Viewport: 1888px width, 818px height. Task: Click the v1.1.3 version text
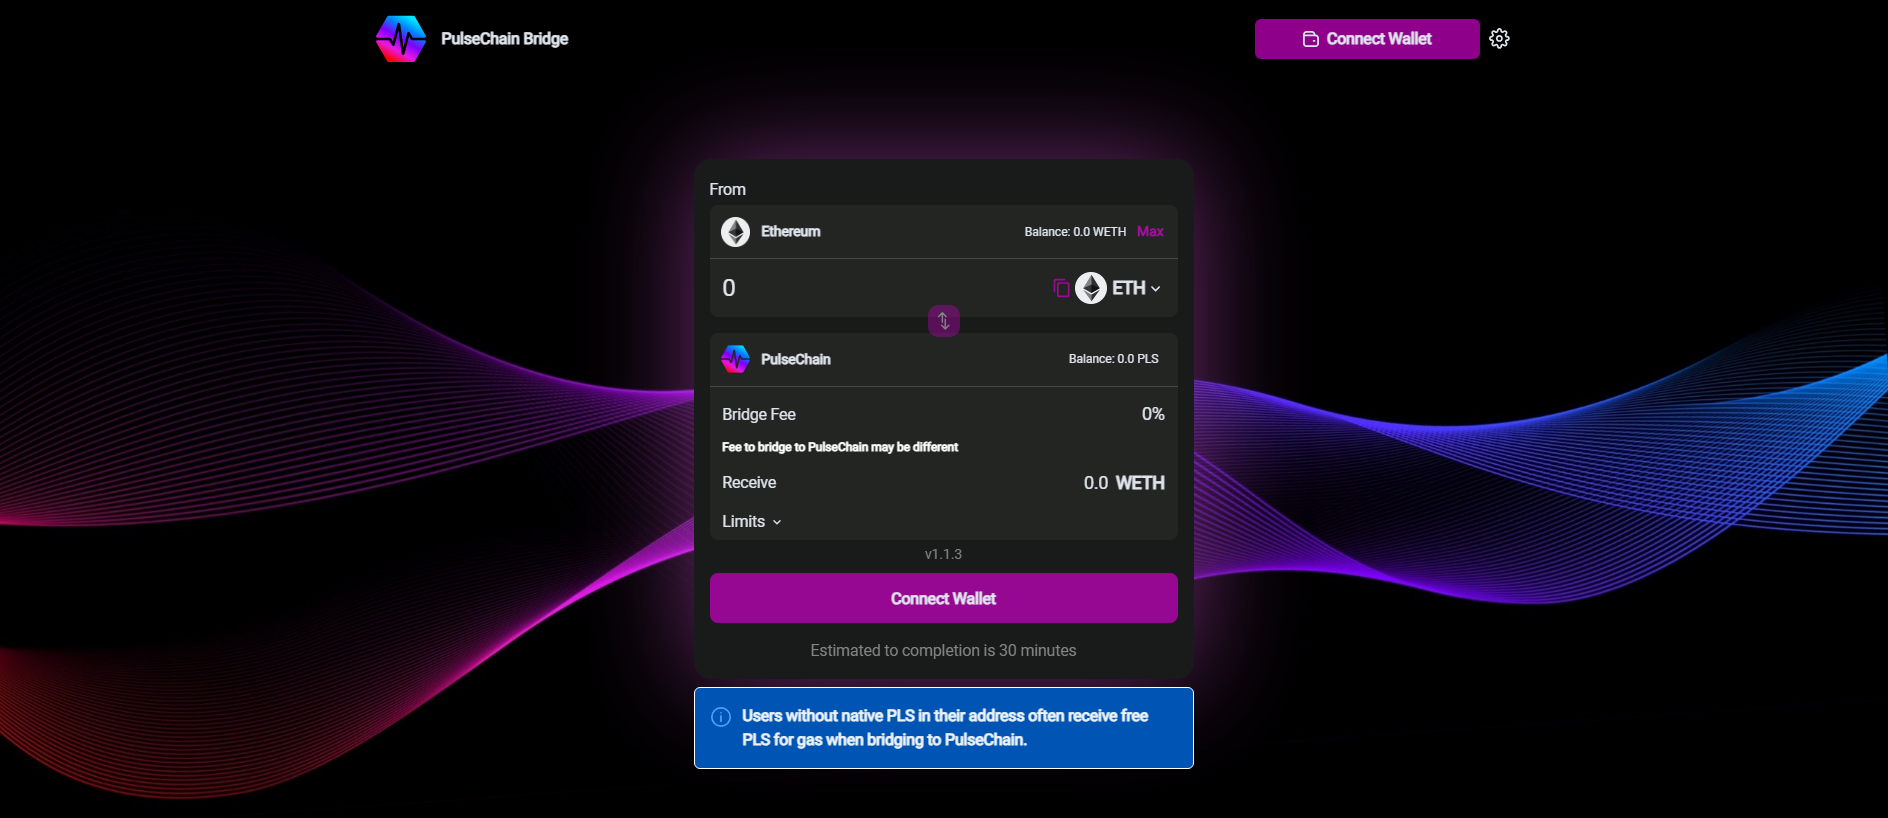coord(944,554)
